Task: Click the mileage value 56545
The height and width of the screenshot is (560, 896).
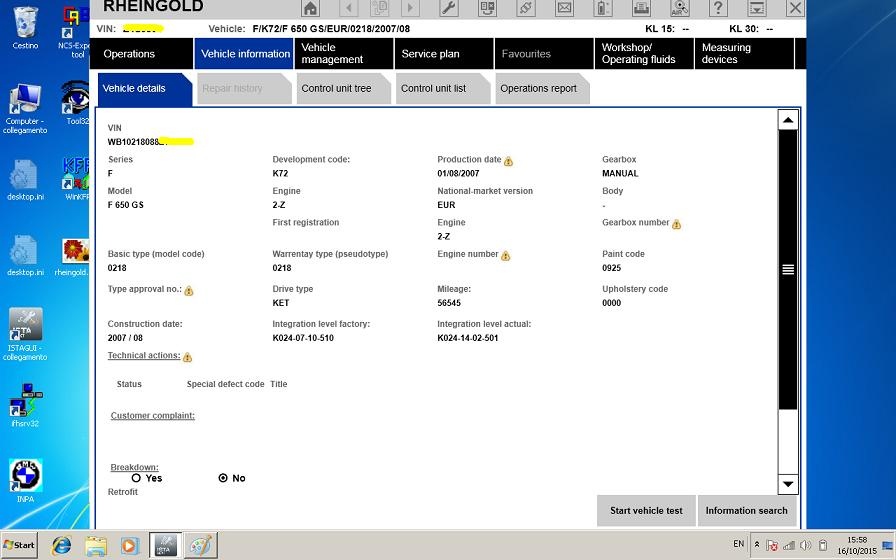Action: click(x=449, y=303)
